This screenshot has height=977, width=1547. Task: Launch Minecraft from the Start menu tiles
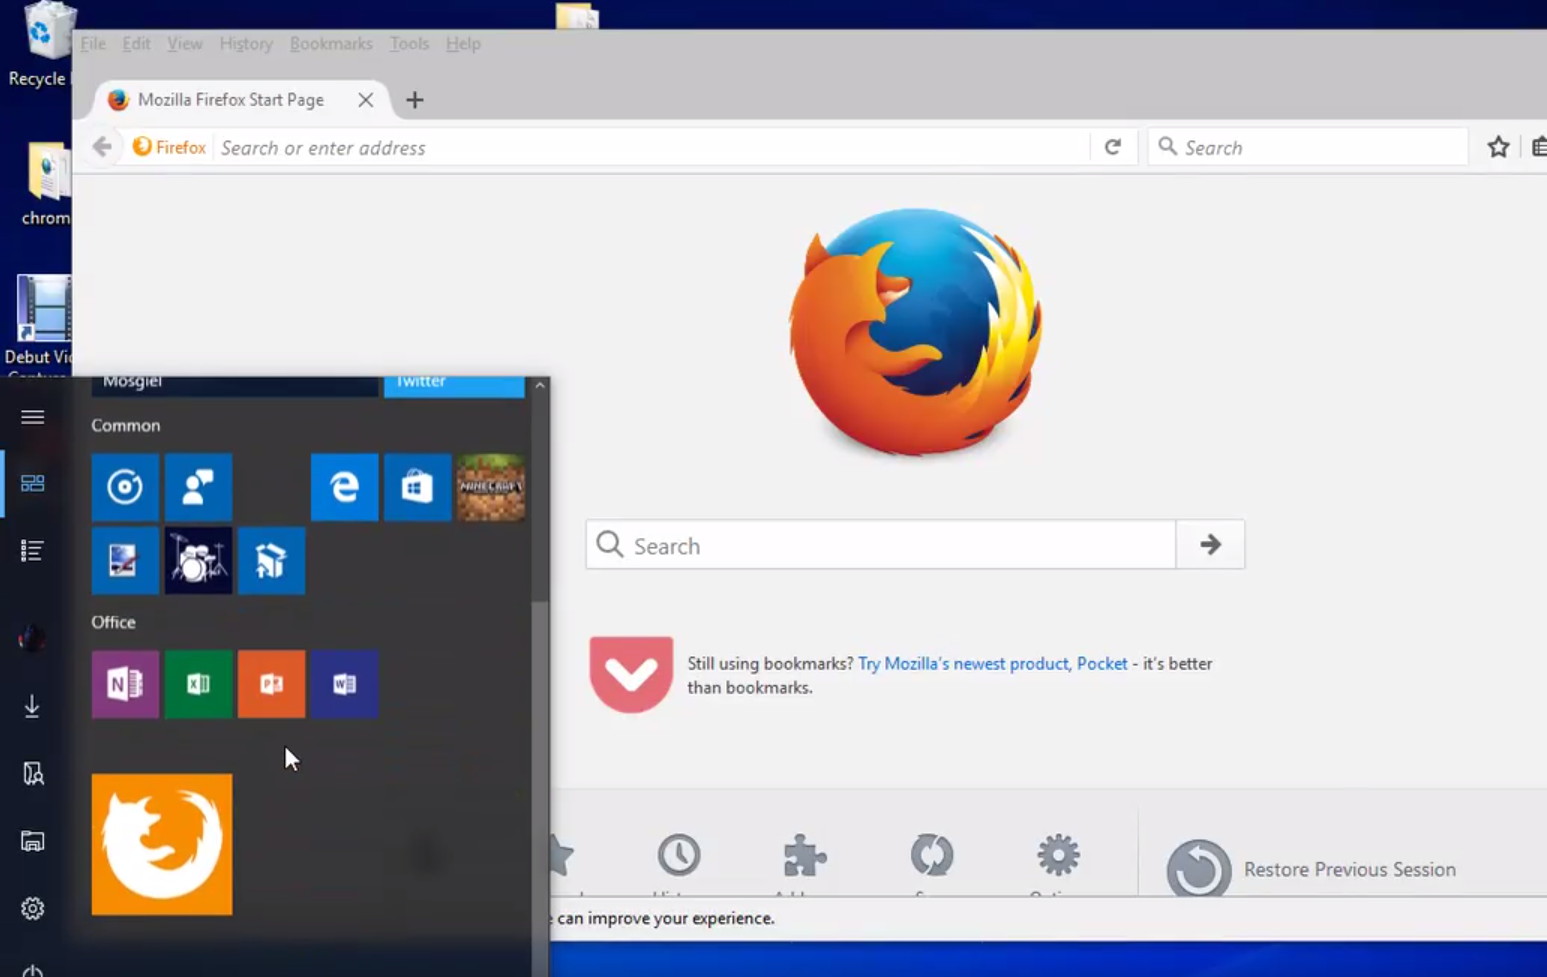tap(491, 487)
